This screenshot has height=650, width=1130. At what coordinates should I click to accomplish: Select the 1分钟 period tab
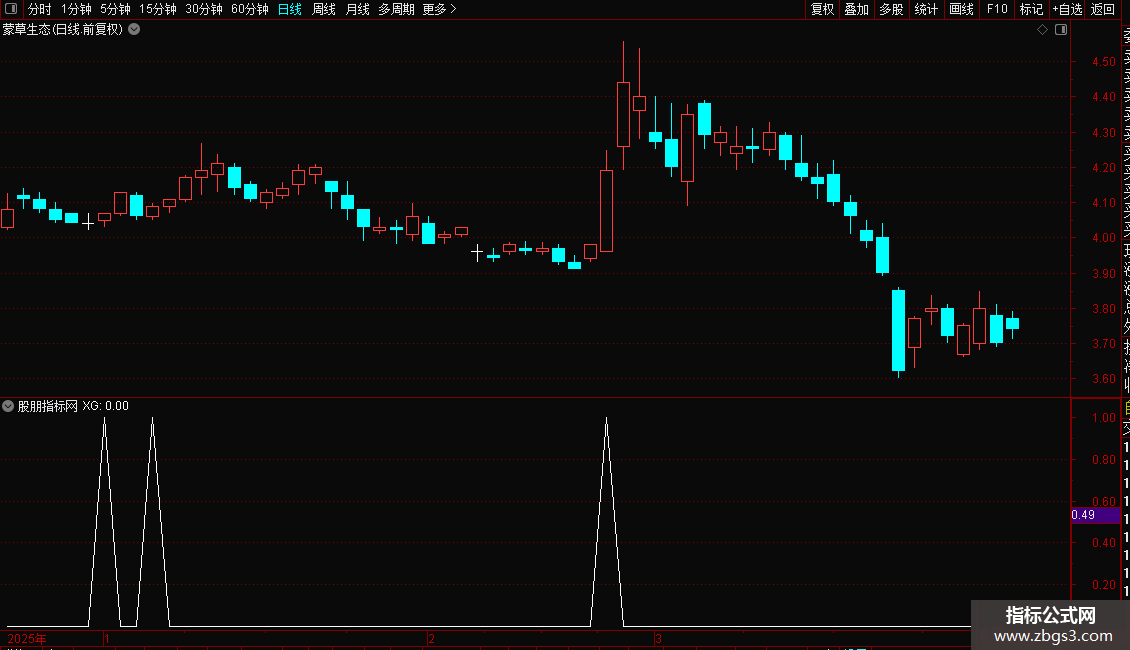tap(76, 9)
